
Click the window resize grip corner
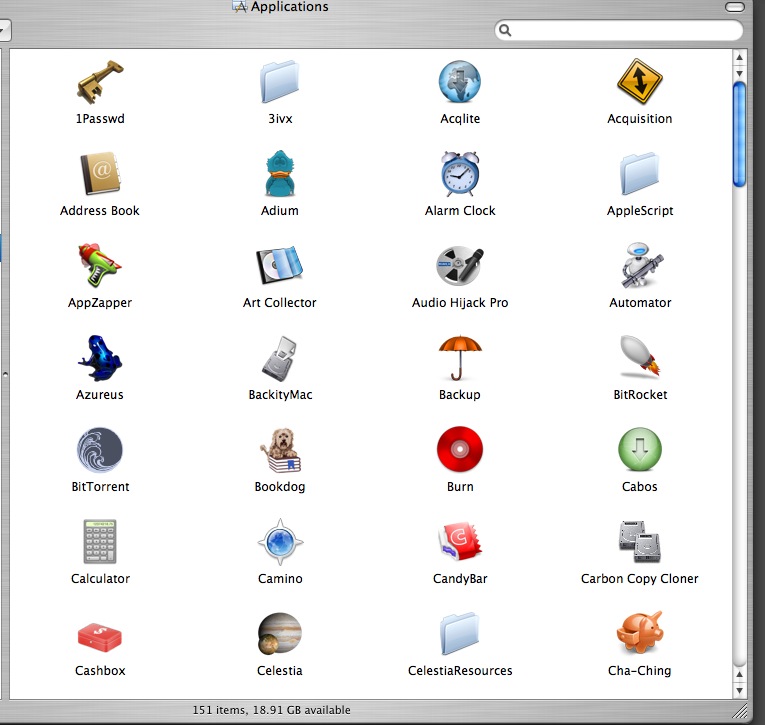tap(740, 711)
